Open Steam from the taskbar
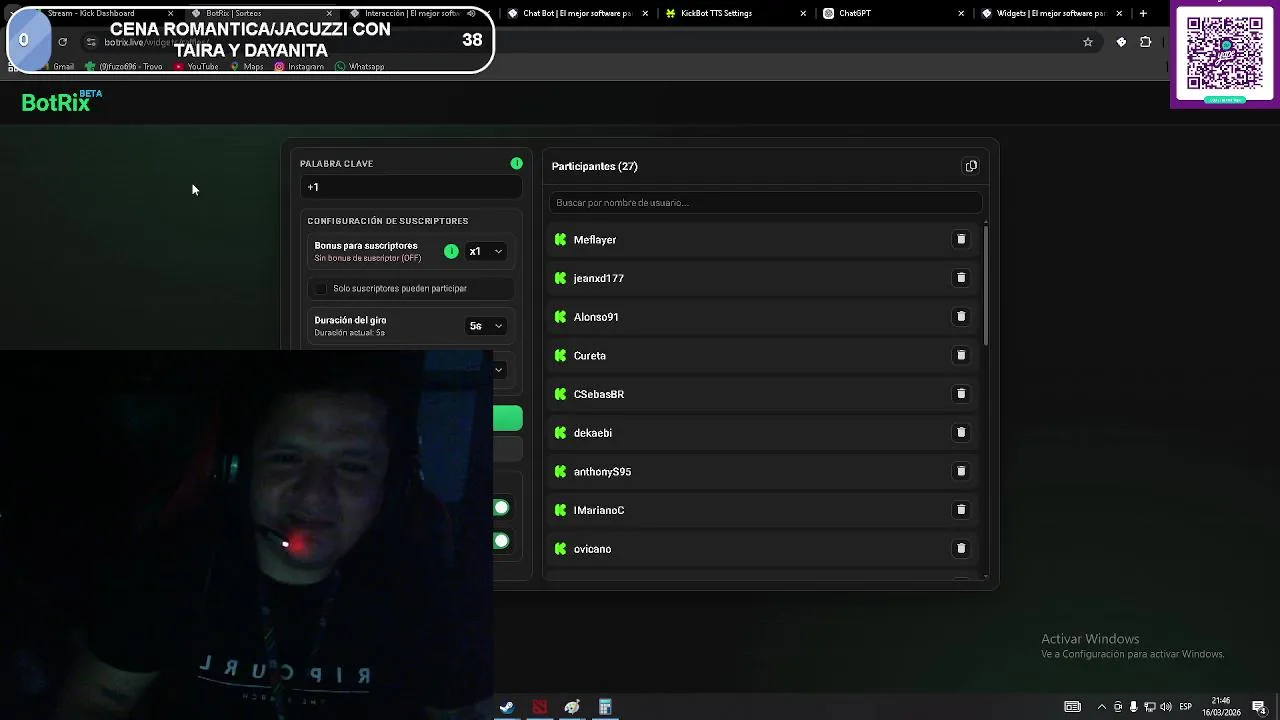Viewport: 1280px width, 720px height. [x=507, y=707]
